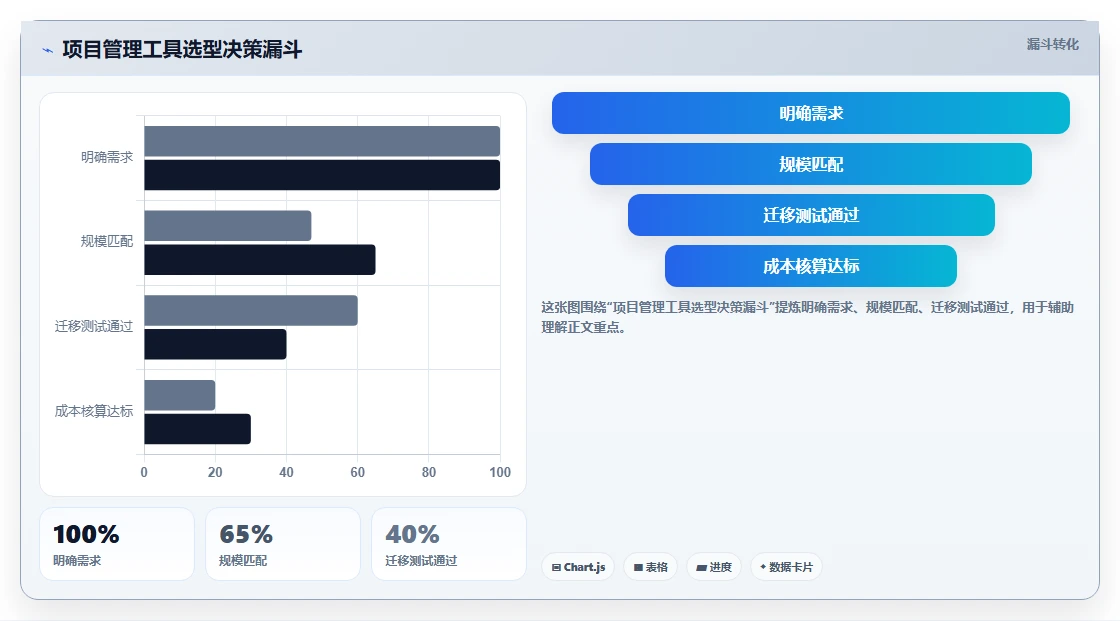The height and width of the screenshot is (621, 1120).
Task: Click the 数据卡片 tag chip
Action: [x=786, y=567]
